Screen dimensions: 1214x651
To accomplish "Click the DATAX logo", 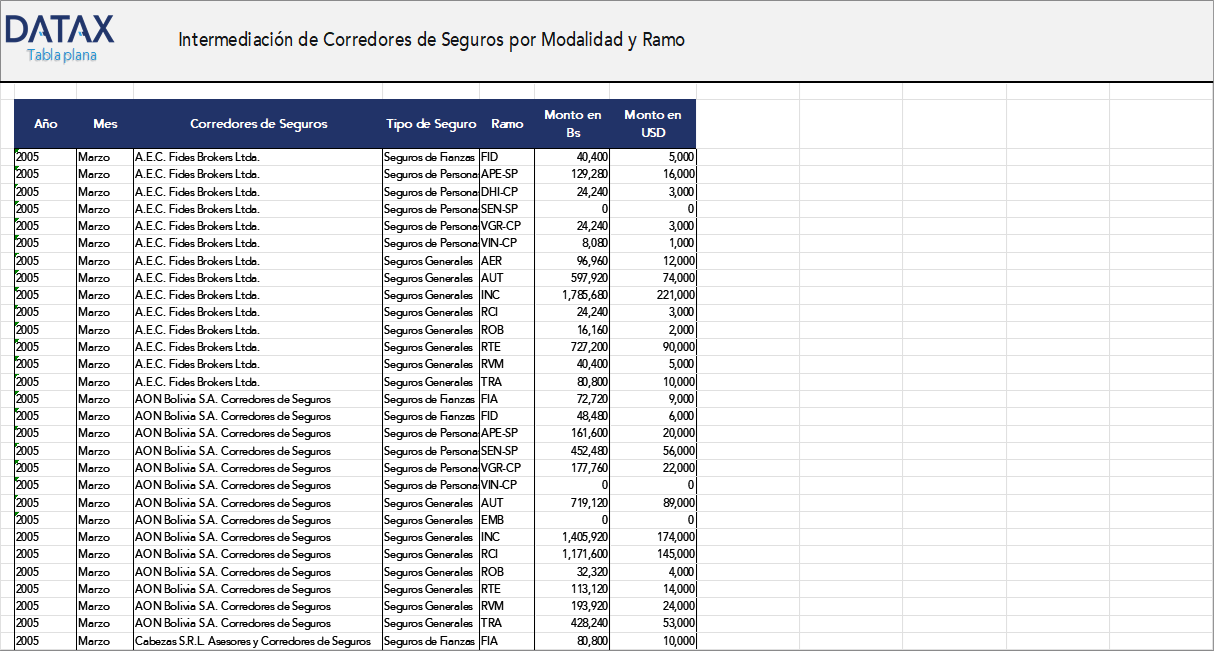I will [x=60, y=29].
